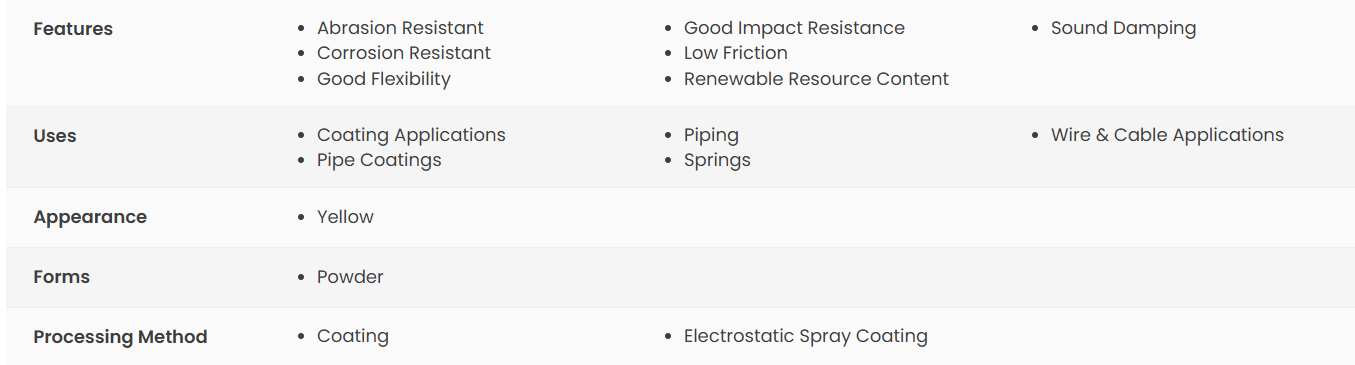Click Pipe Coatings in the Uses row
The height and width of the screenshot is (365, 1355).
[x=379, y=160]
